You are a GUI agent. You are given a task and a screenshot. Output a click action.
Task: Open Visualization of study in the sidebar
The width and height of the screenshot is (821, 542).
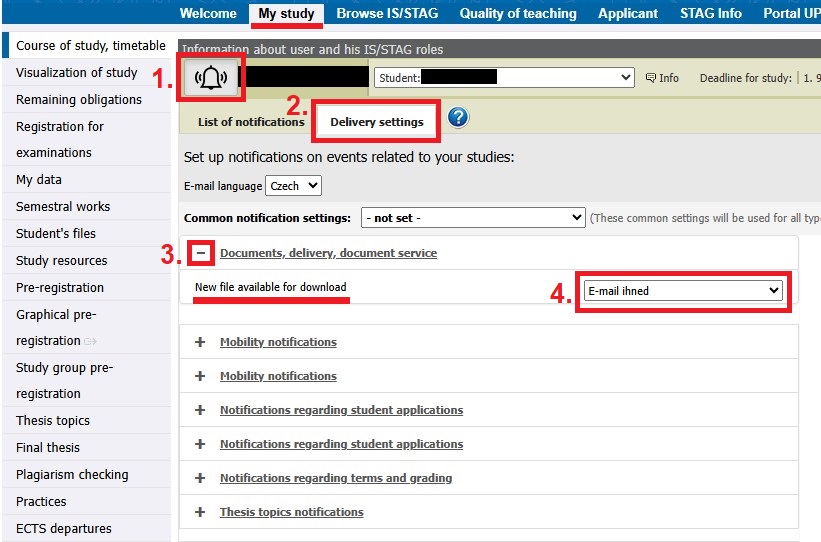pos(77,72)
